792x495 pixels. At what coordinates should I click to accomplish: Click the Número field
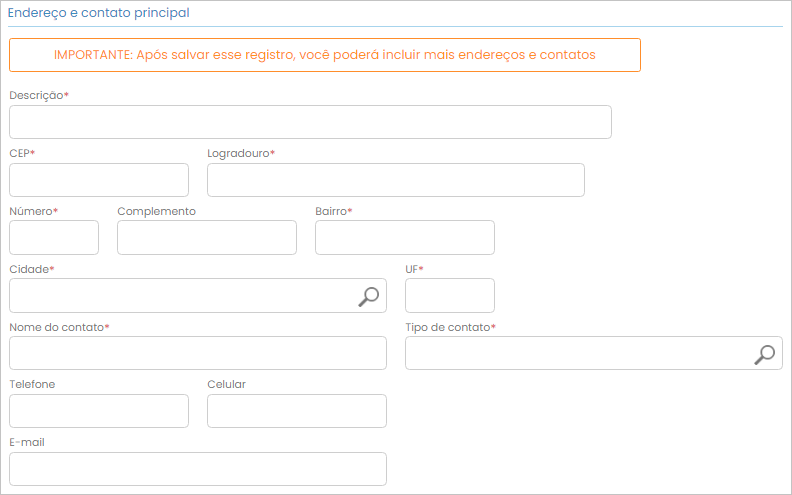tap(54, 238)
